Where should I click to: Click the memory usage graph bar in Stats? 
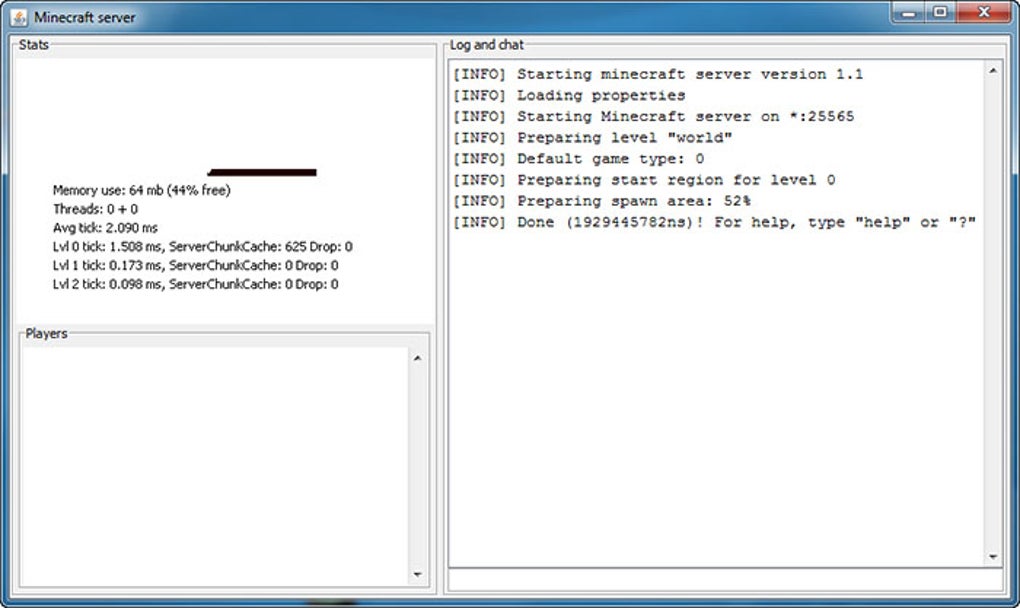[x=262, y=172]
